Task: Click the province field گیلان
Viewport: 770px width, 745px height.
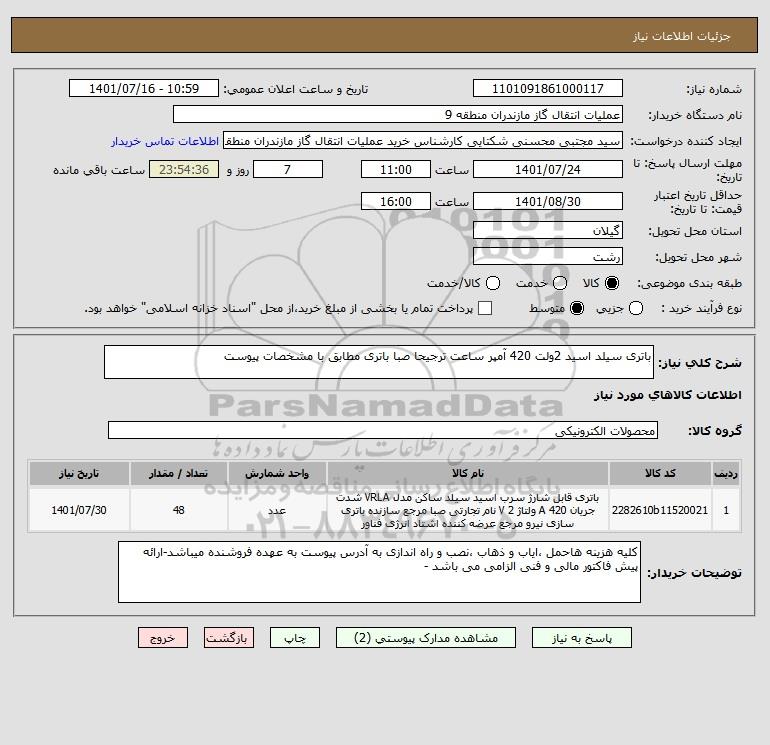Action: coord(548,230)
